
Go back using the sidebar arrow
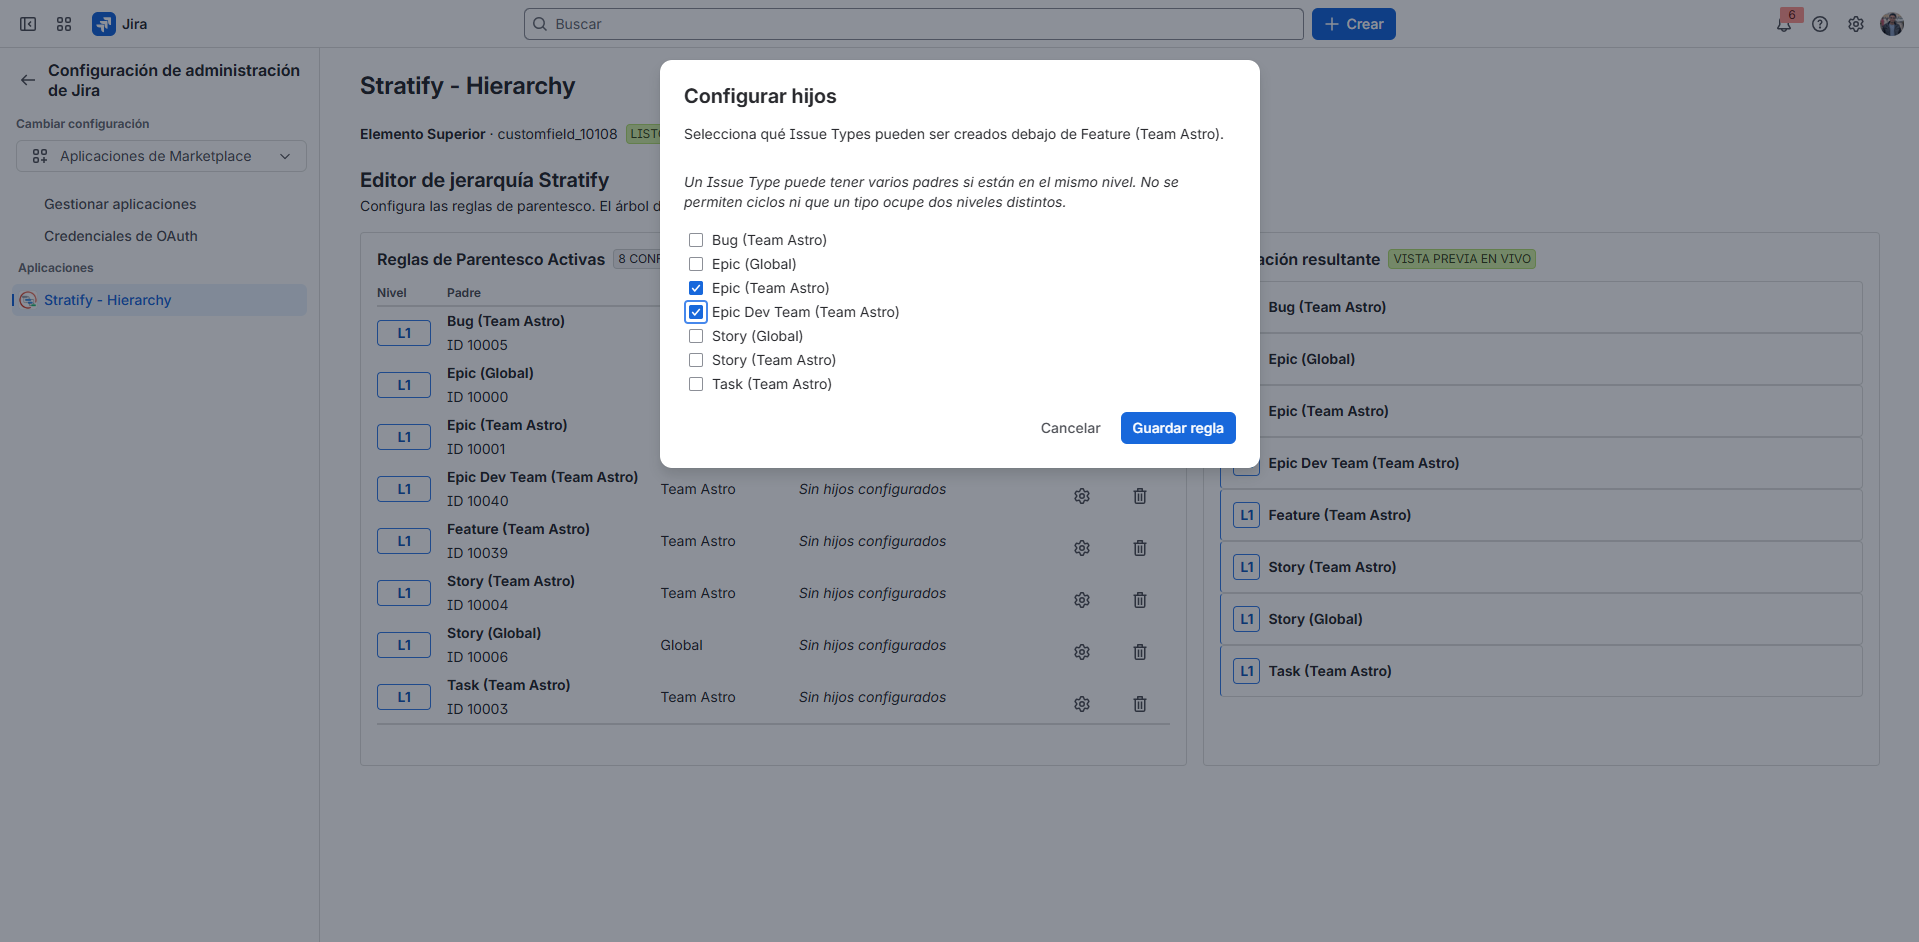coord(28,80)
